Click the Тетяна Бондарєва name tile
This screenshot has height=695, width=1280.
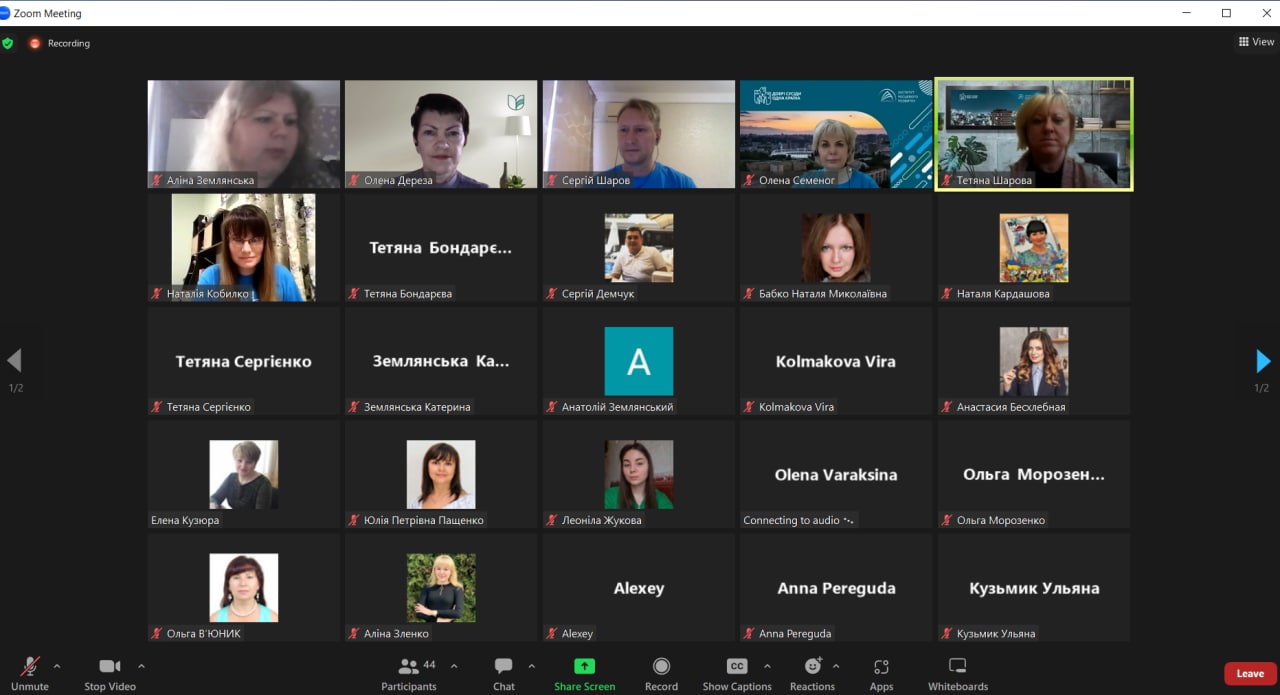point(441,247)
